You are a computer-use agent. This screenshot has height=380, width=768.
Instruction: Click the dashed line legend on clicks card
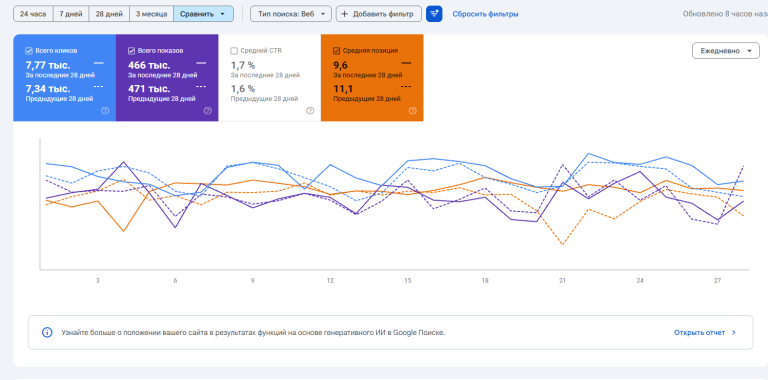point(98,87)
